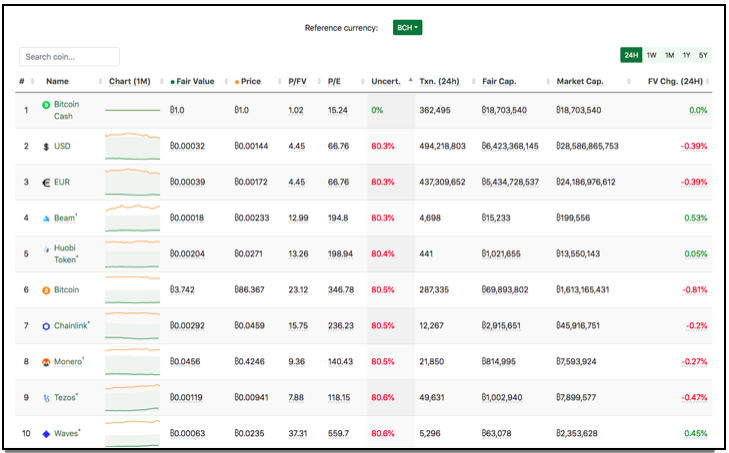Click the USD dollar sign icon
729x453 pixels.
pyautogui.click(x=46, y=147)
